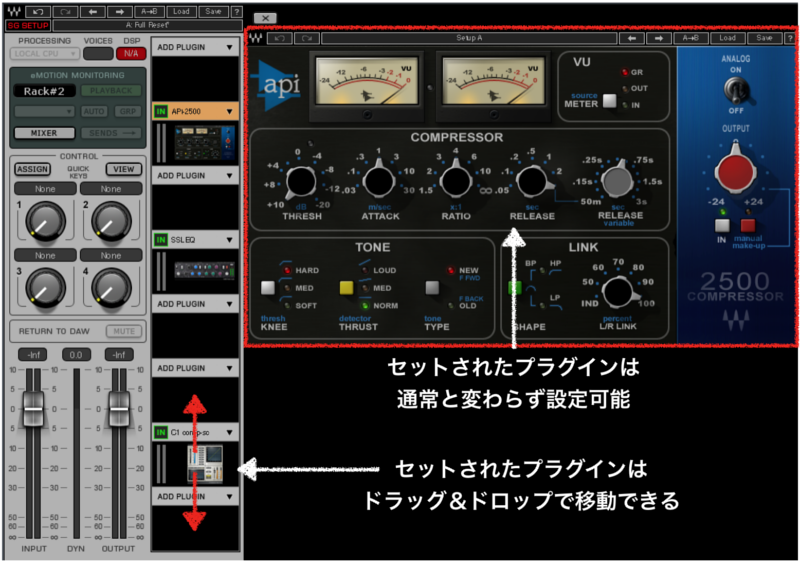Click the A→B copy button in the StudioRack bar
This screenshot has width=800, height=565.
[x=149, y=12]
